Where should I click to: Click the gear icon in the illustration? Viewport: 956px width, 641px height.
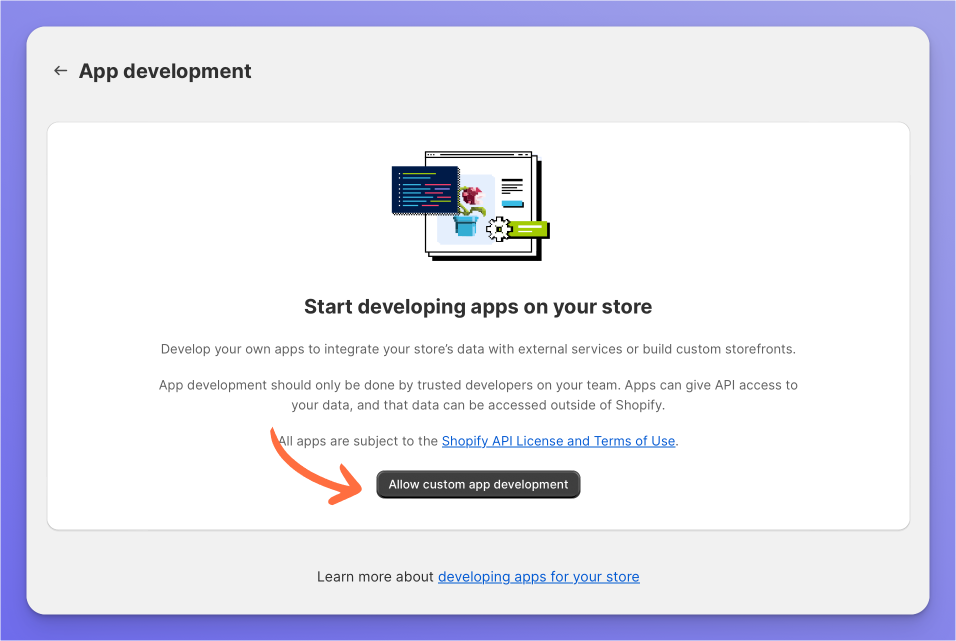(x=496, y=229)
